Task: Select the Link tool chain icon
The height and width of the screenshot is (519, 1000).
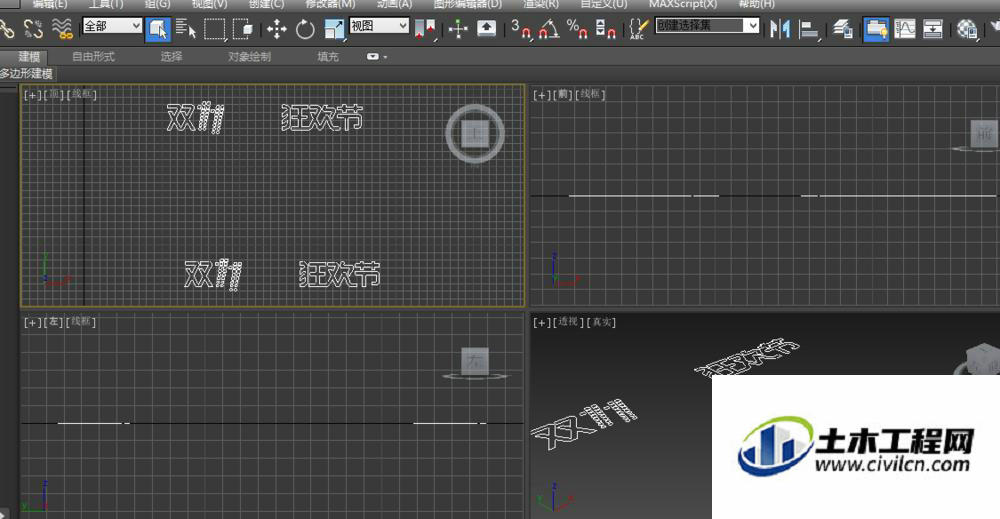Action: coord(6,29)
